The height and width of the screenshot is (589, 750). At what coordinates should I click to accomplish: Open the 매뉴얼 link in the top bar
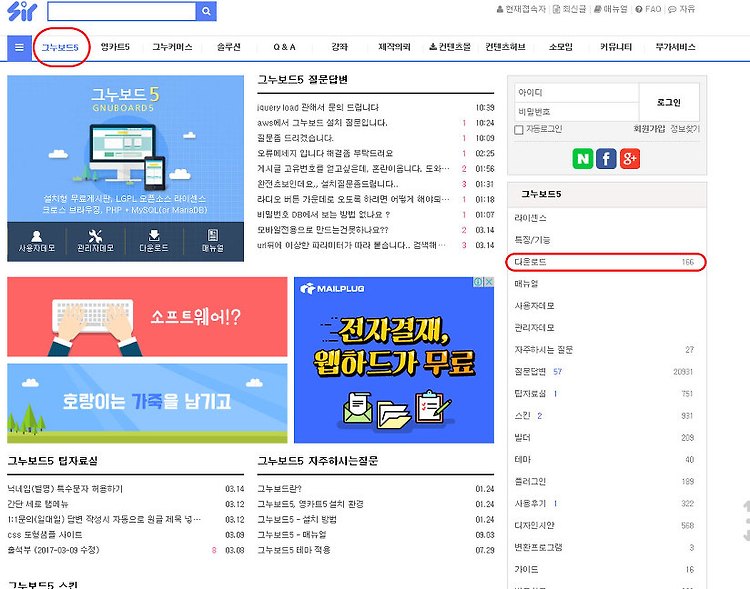click(610, 9)
